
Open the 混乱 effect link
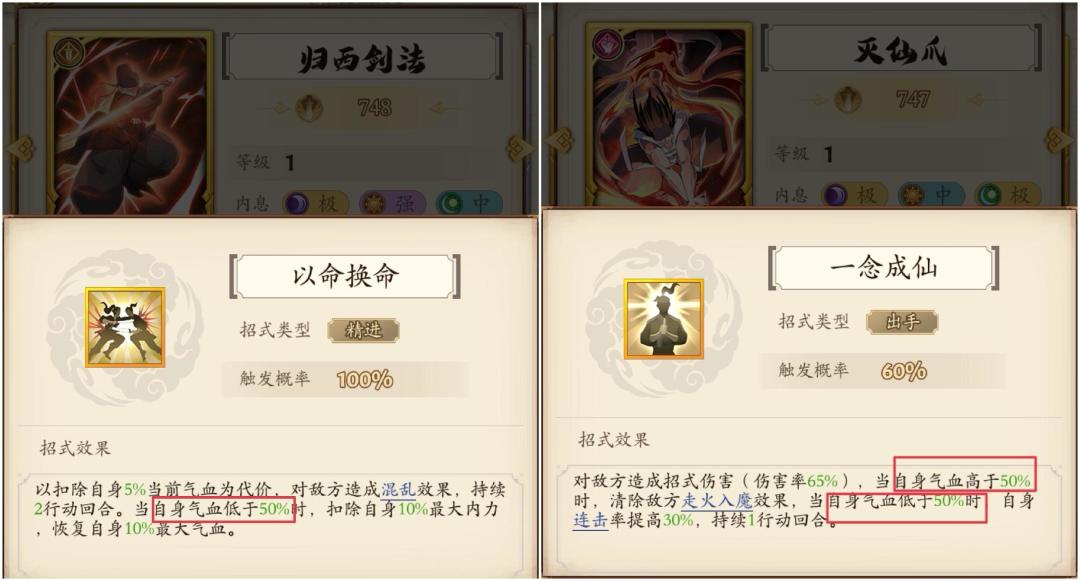[398, 490]
